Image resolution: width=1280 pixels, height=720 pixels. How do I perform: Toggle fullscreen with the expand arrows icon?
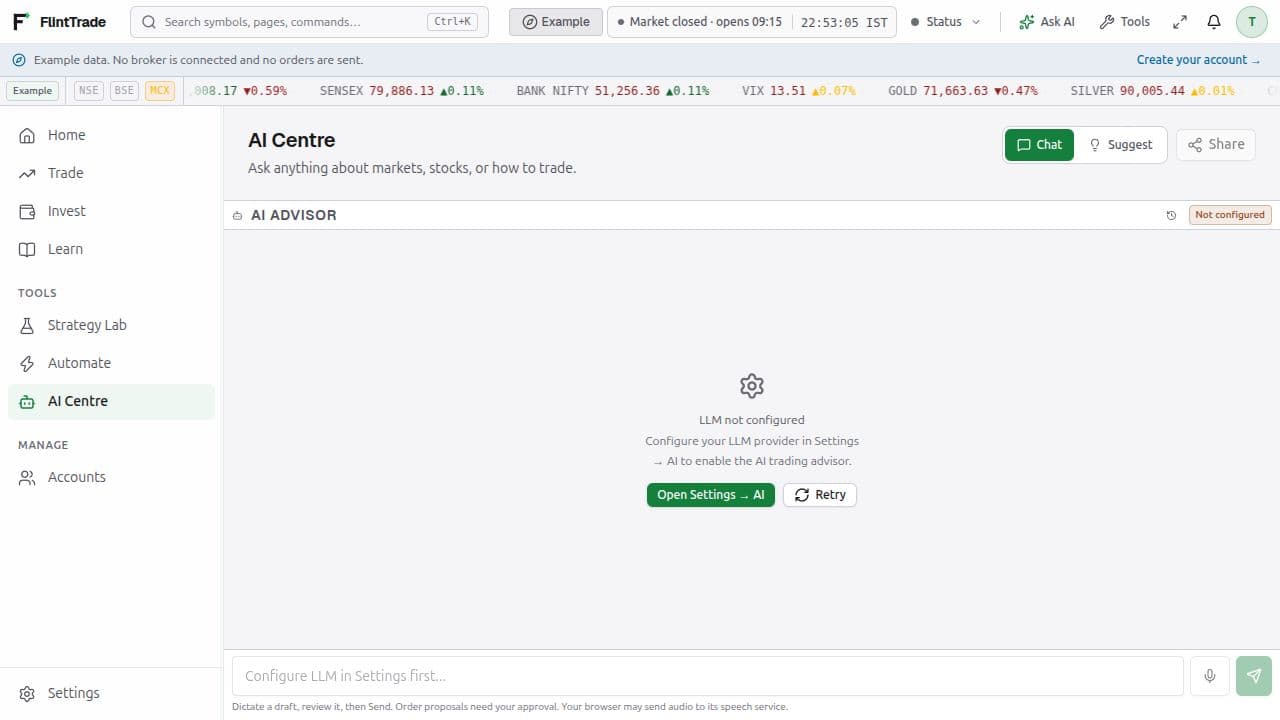pyautogui.click(x=1180, y=22)
